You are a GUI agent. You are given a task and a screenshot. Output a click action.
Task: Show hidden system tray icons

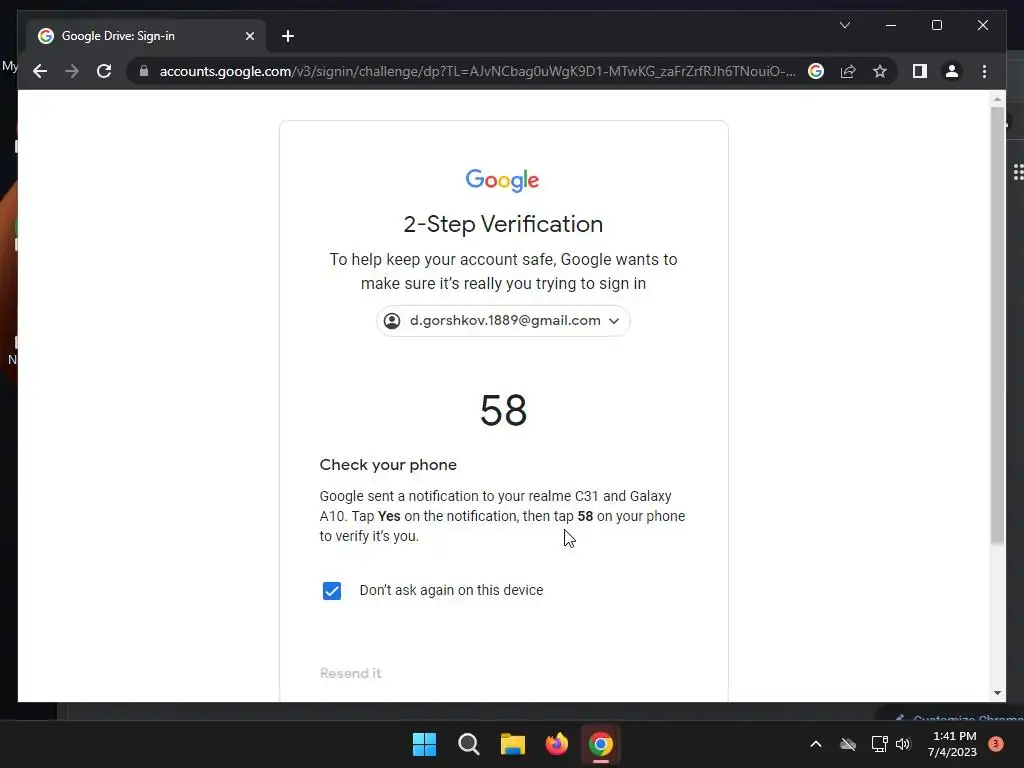pyautogui.click(x=816, y=744)
